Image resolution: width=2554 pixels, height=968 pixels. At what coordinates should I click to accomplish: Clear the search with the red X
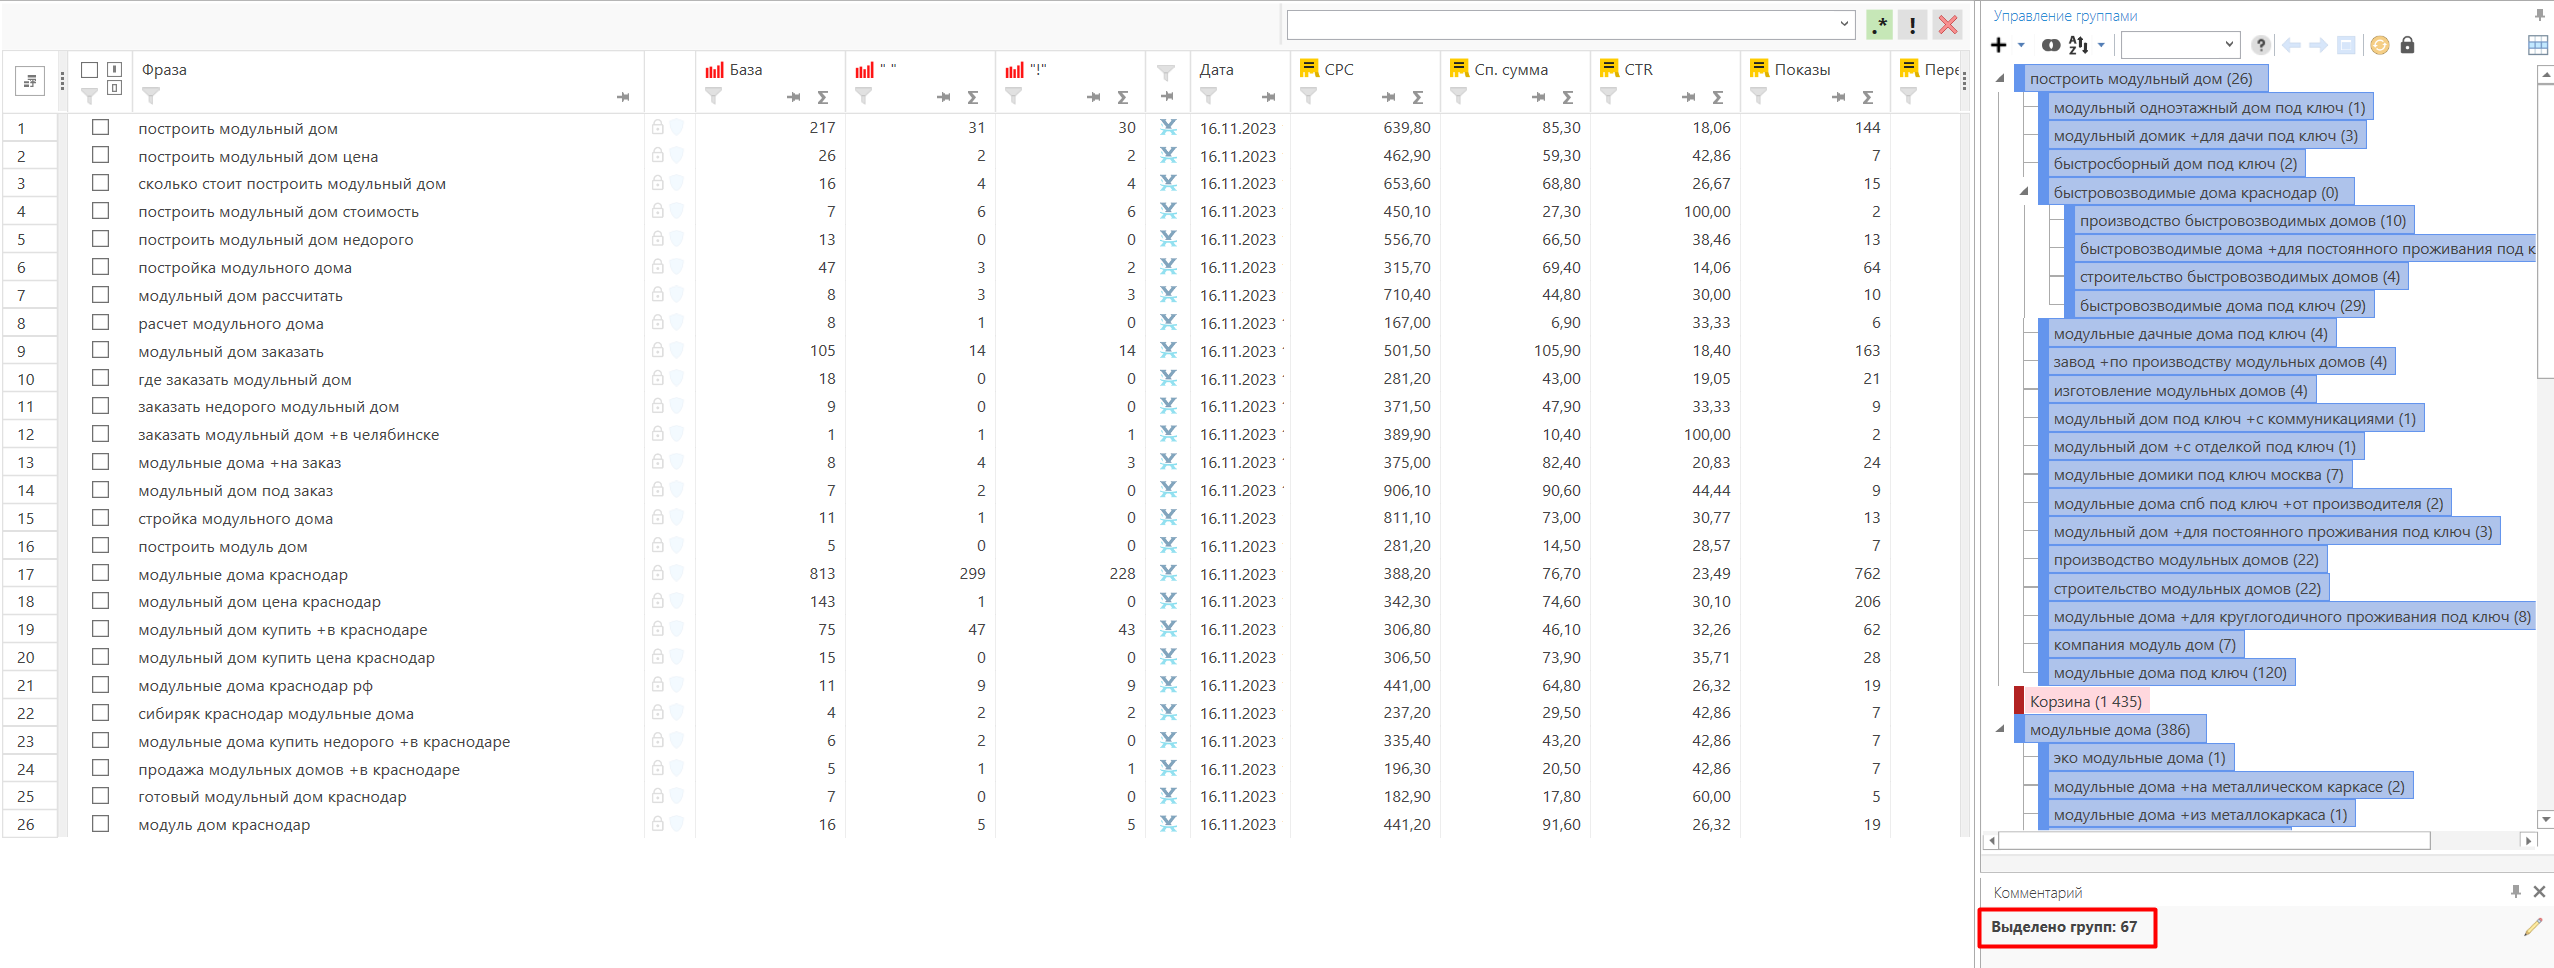[x=1947, y=25]
